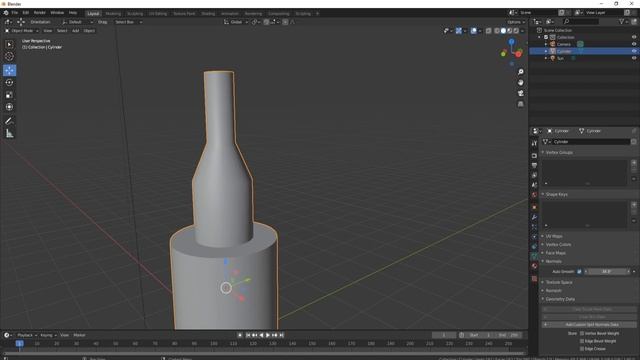Image resolution: width=640 pixels, height=360 pixels.
Task: Hide the Collection in outliner
Action: click(x=634, y=37)
